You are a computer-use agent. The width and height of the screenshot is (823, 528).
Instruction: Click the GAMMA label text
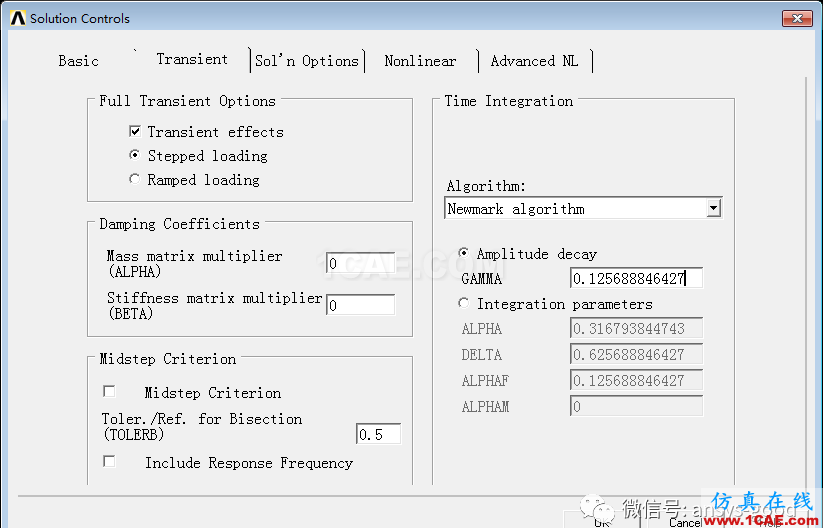click(x=481, y=279)
